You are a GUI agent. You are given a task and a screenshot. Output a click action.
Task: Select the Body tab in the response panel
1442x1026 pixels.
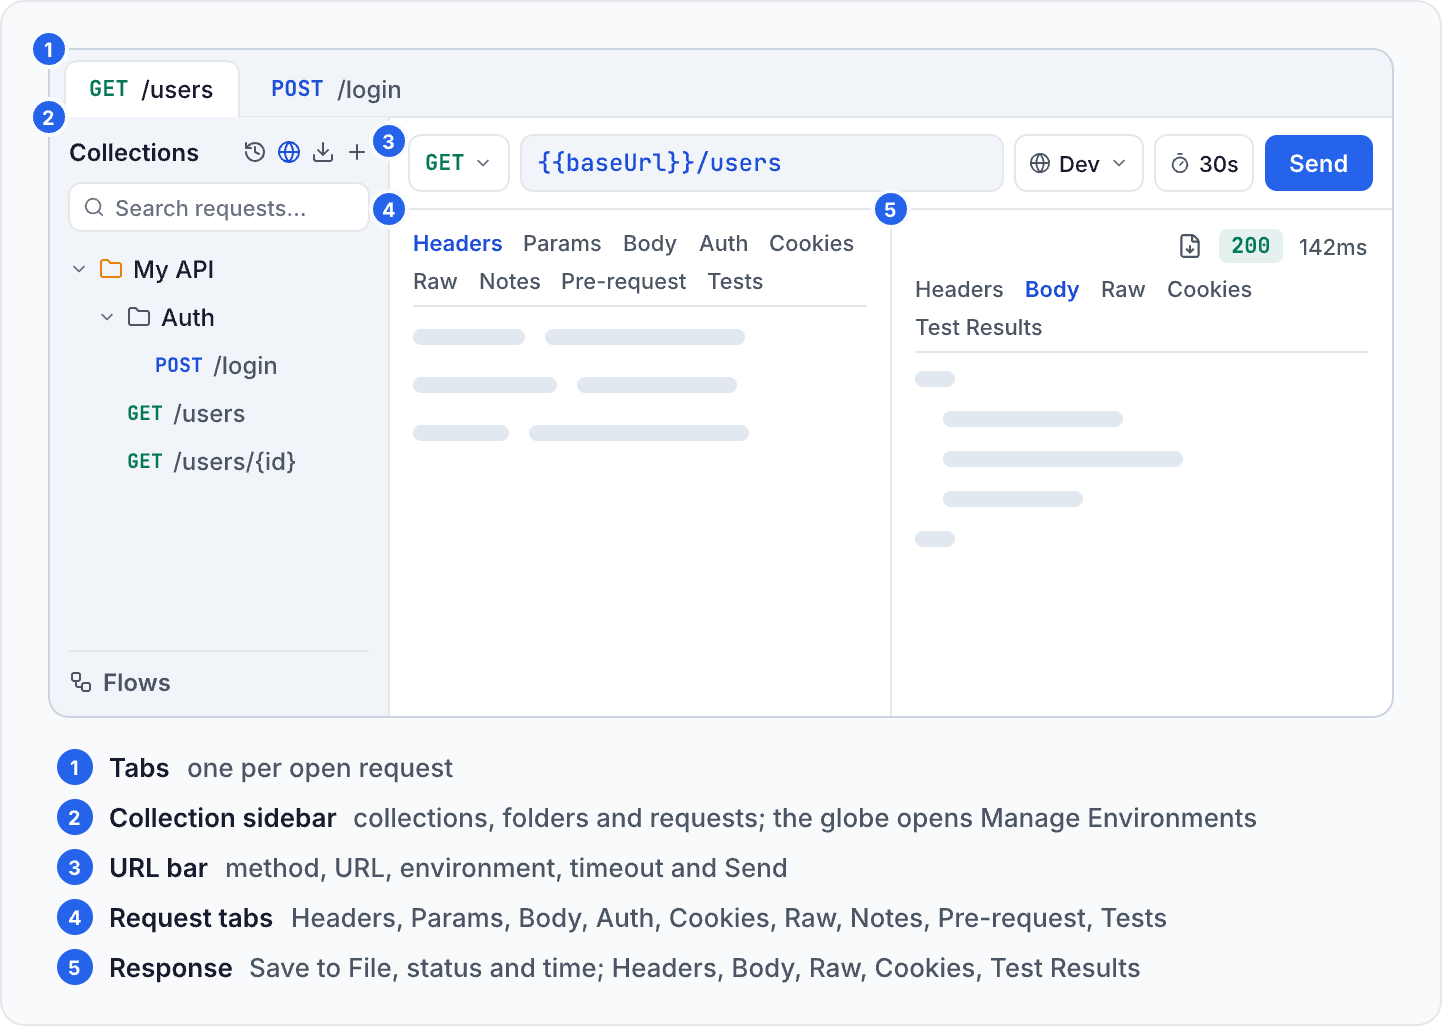coord(1052,289)
